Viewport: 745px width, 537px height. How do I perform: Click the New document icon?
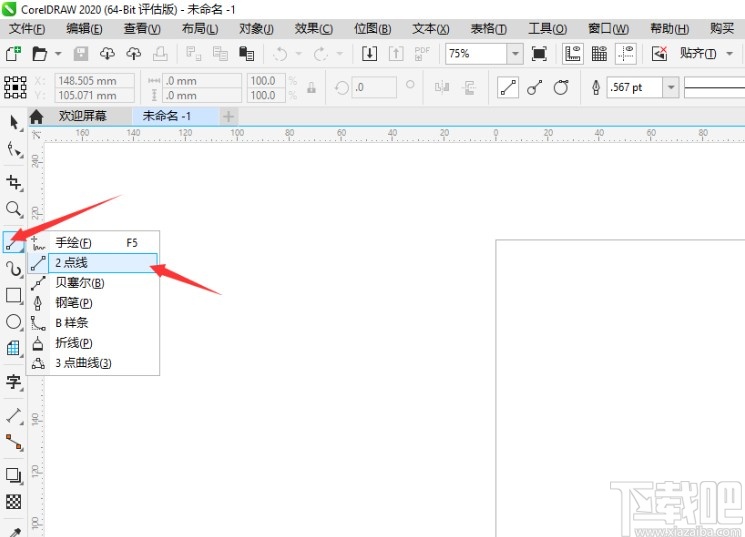click(x=14, y=53)
